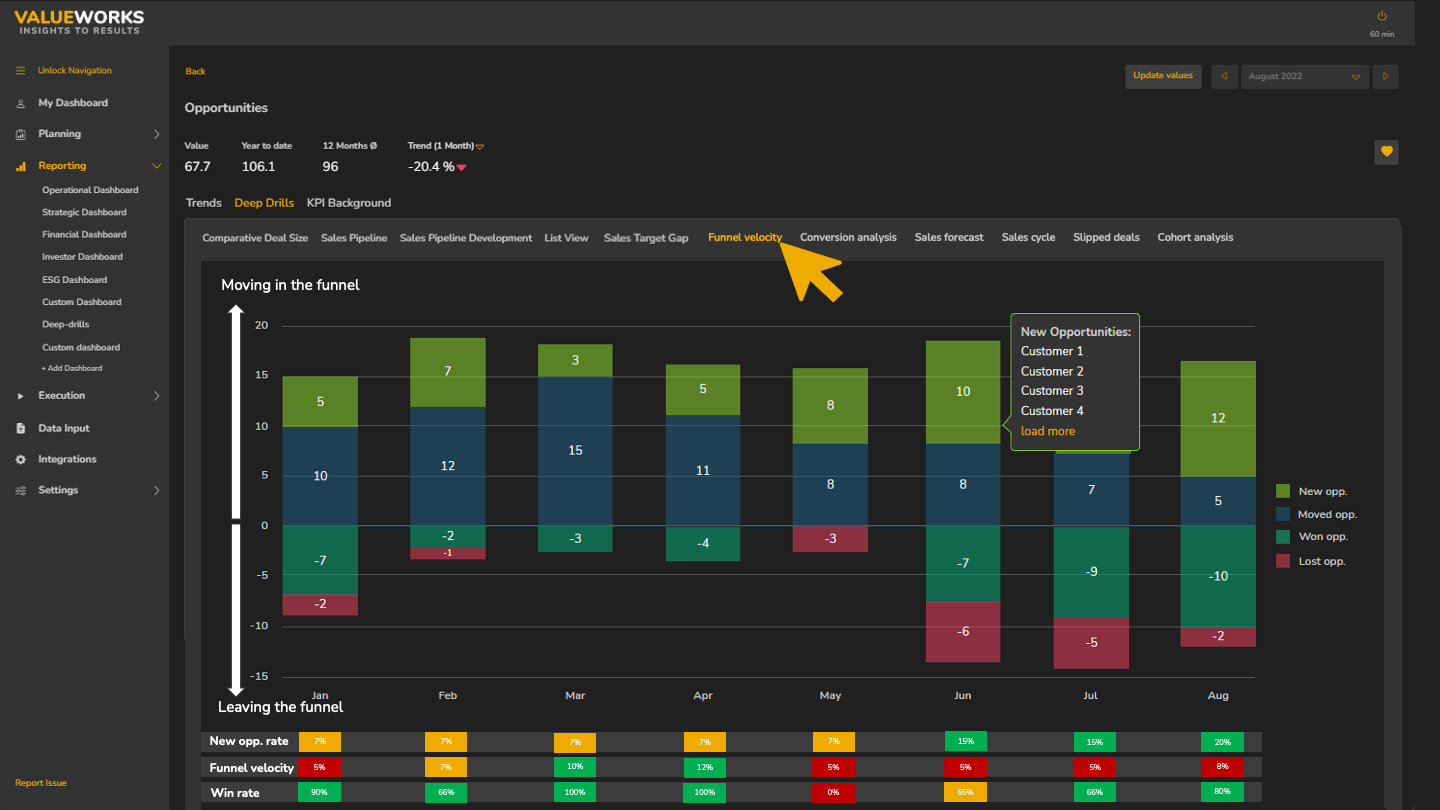The image size is (1440, 810).
Task: Click the Settings sliders icon
Action: pos(21,490)
